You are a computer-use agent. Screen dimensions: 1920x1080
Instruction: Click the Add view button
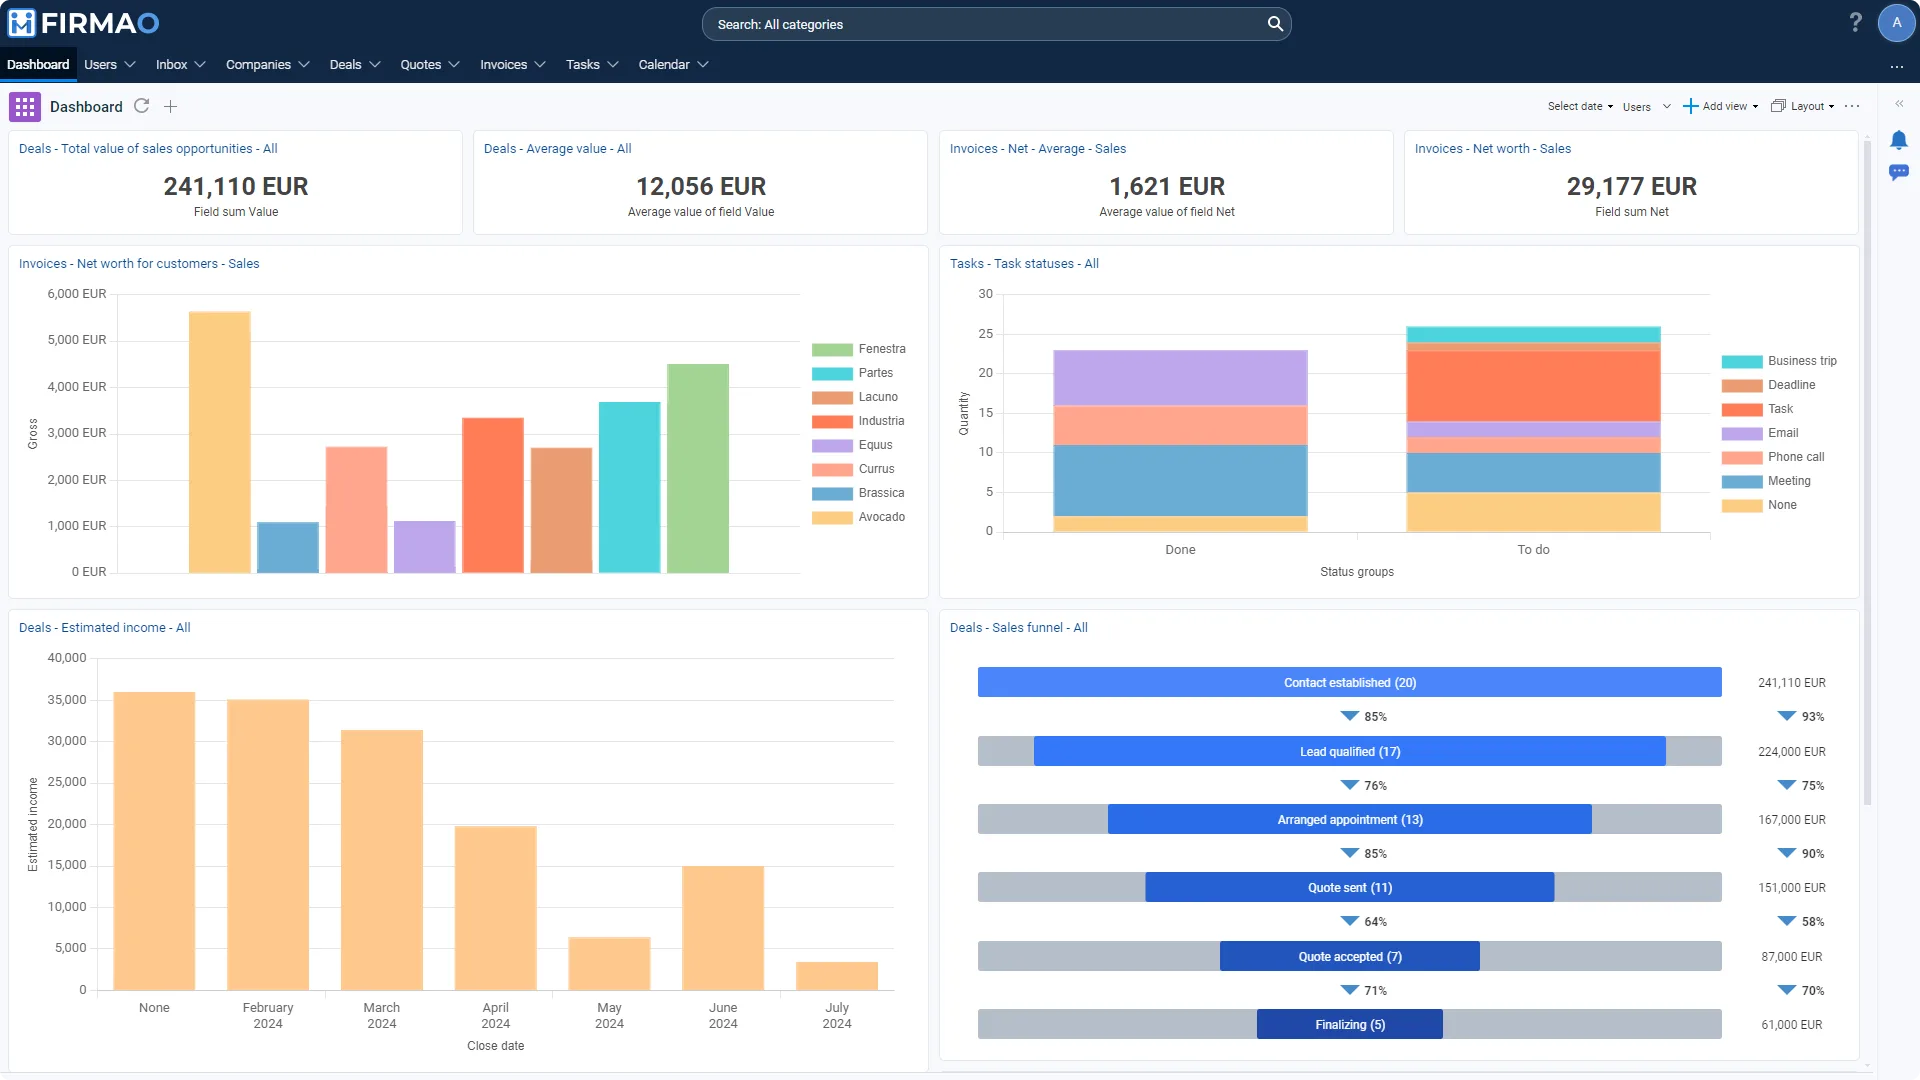pos(1720,106)
